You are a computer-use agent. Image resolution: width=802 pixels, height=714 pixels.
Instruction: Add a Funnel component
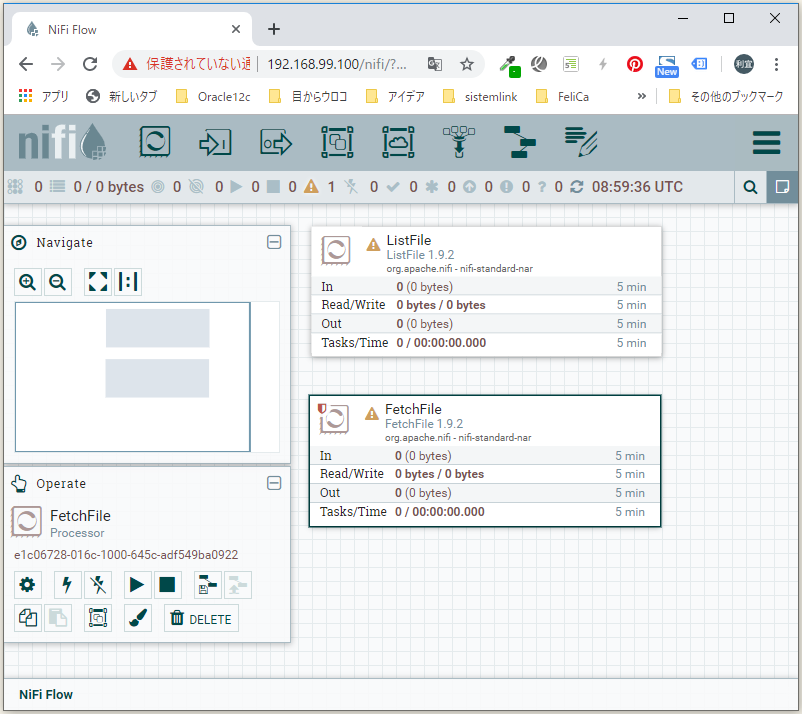pos(459,142)
